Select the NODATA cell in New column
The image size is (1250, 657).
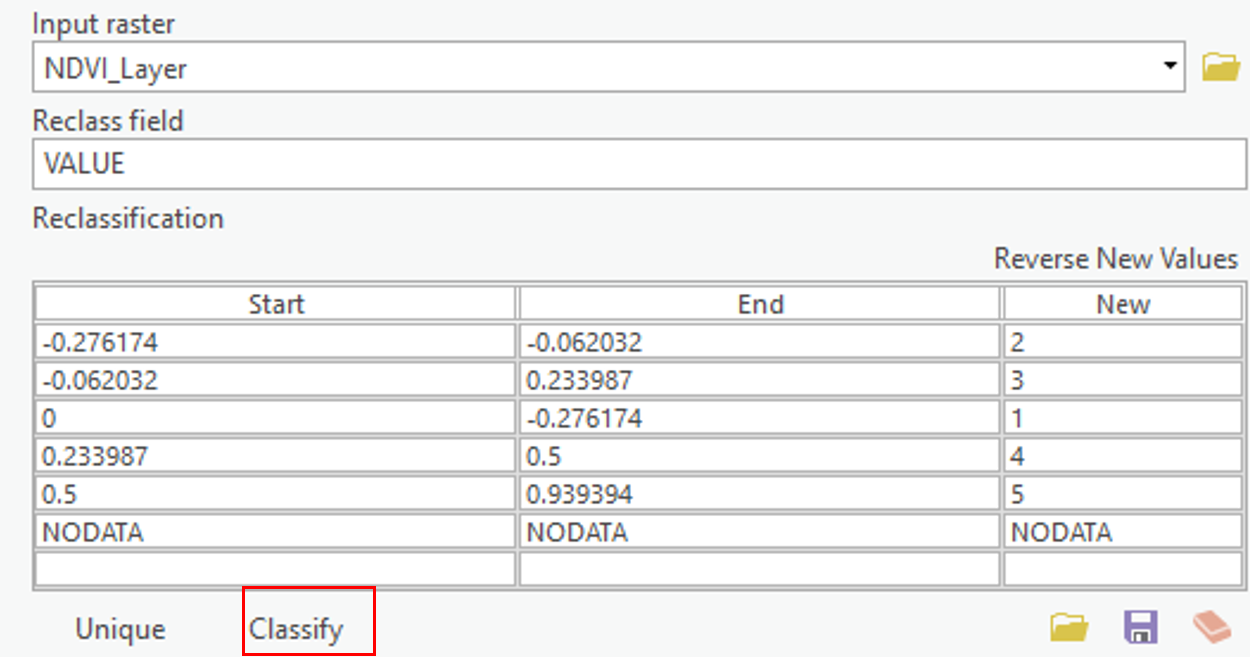pos(1123,533)
